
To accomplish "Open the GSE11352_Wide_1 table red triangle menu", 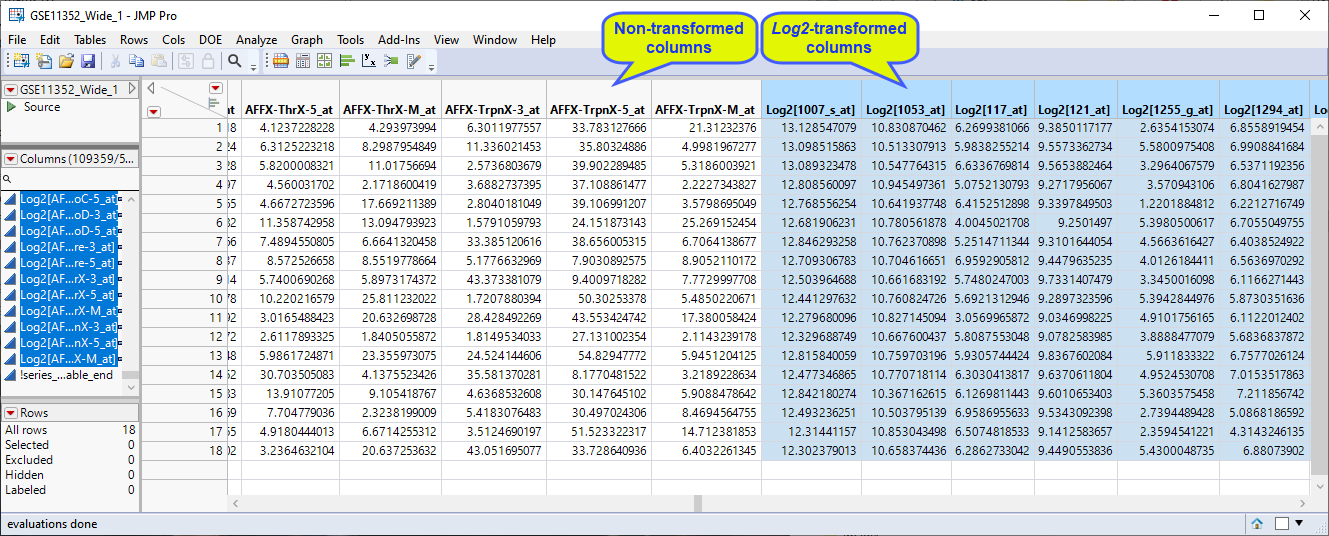I will 11,90.
